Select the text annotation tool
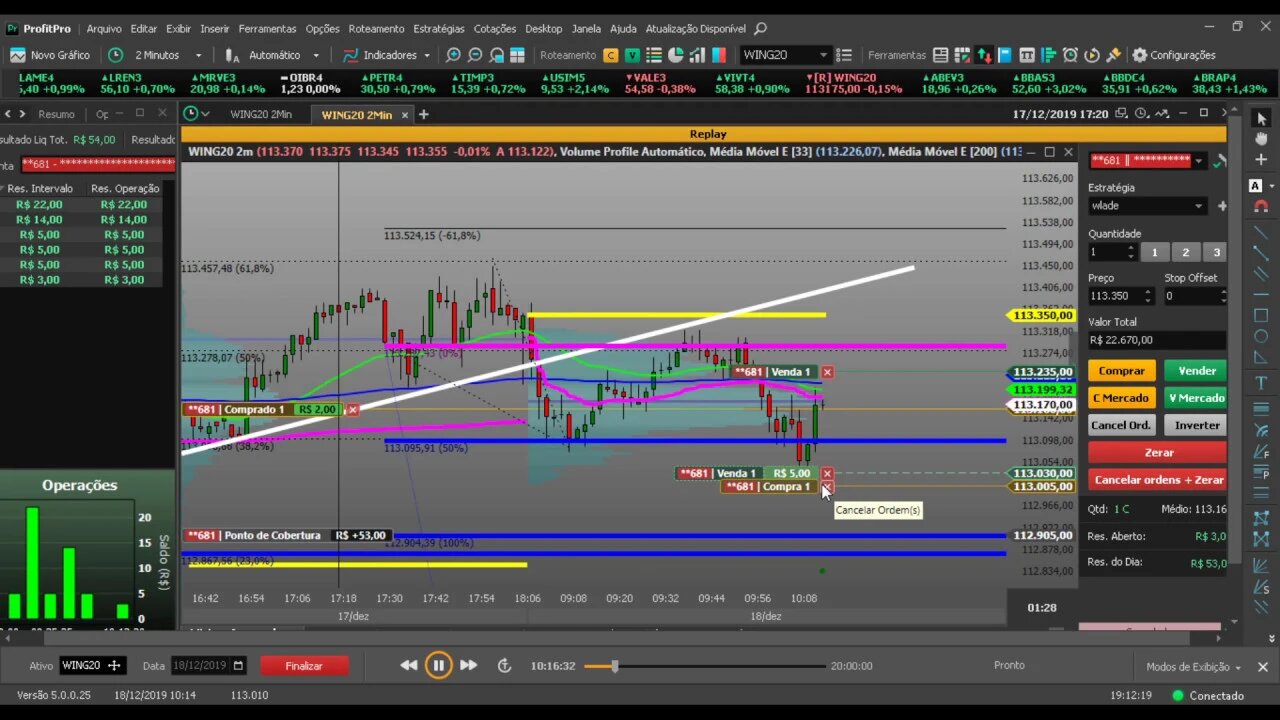The image size is (1280, 720). [1261, 383]
